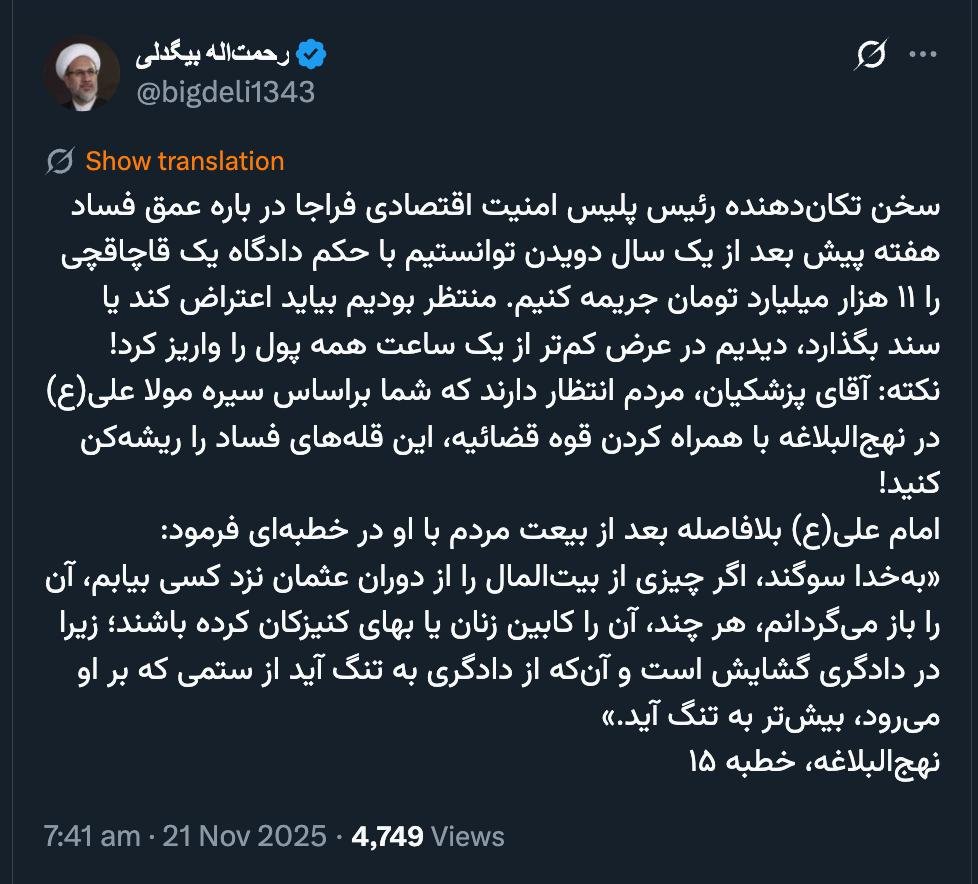The width and height of the screenshot is (978, 884).
Task: Click the Views label
Action: 468,836
